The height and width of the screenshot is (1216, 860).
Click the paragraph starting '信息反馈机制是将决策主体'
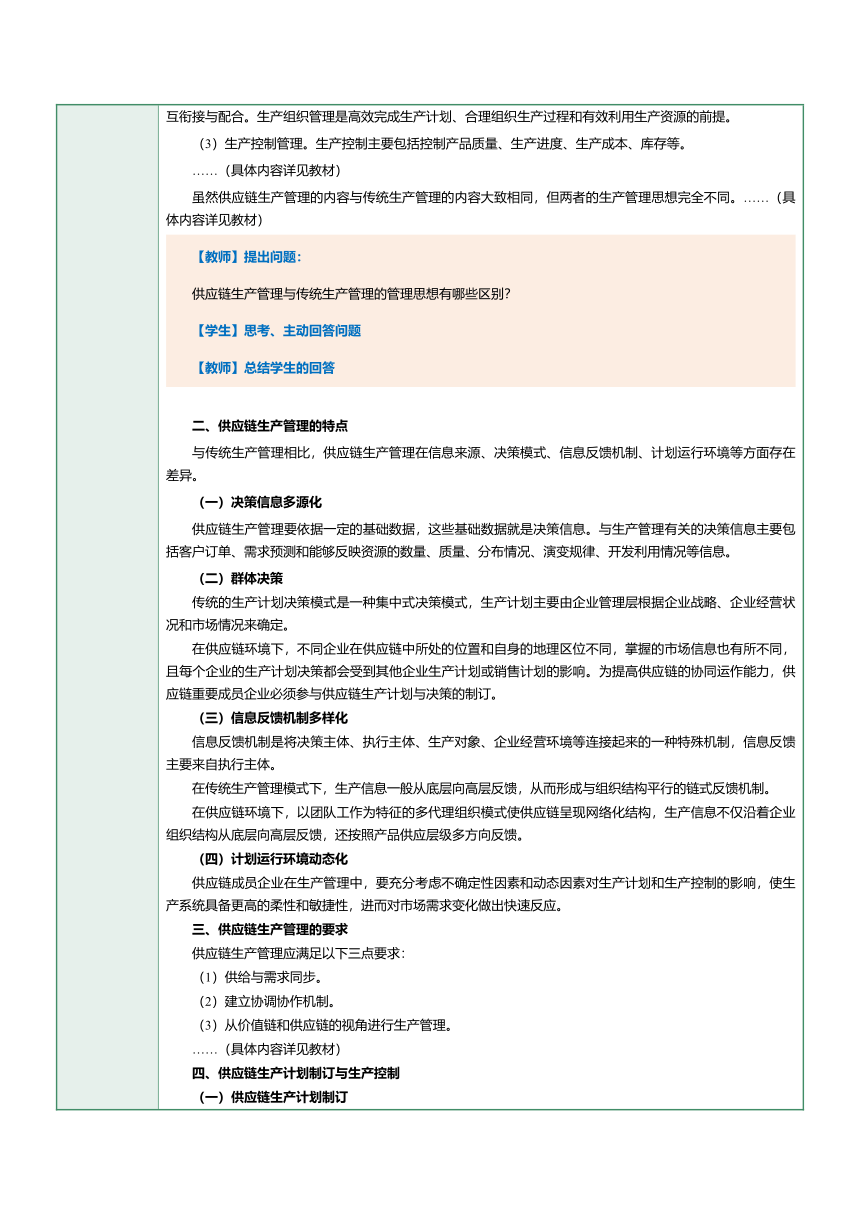point(480,753)
